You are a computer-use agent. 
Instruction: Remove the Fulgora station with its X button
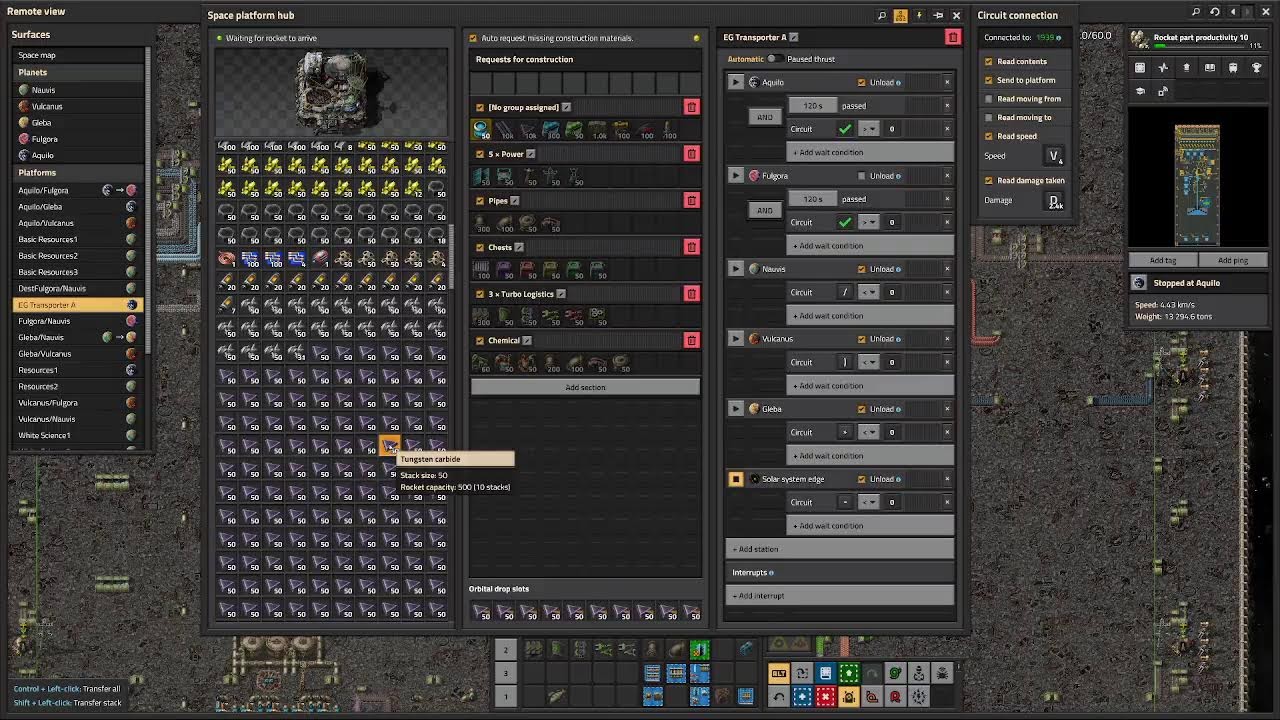(947, 176)
